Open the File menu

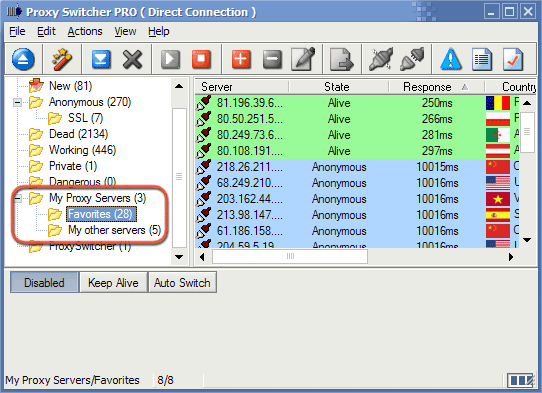(x=17, y=31)
